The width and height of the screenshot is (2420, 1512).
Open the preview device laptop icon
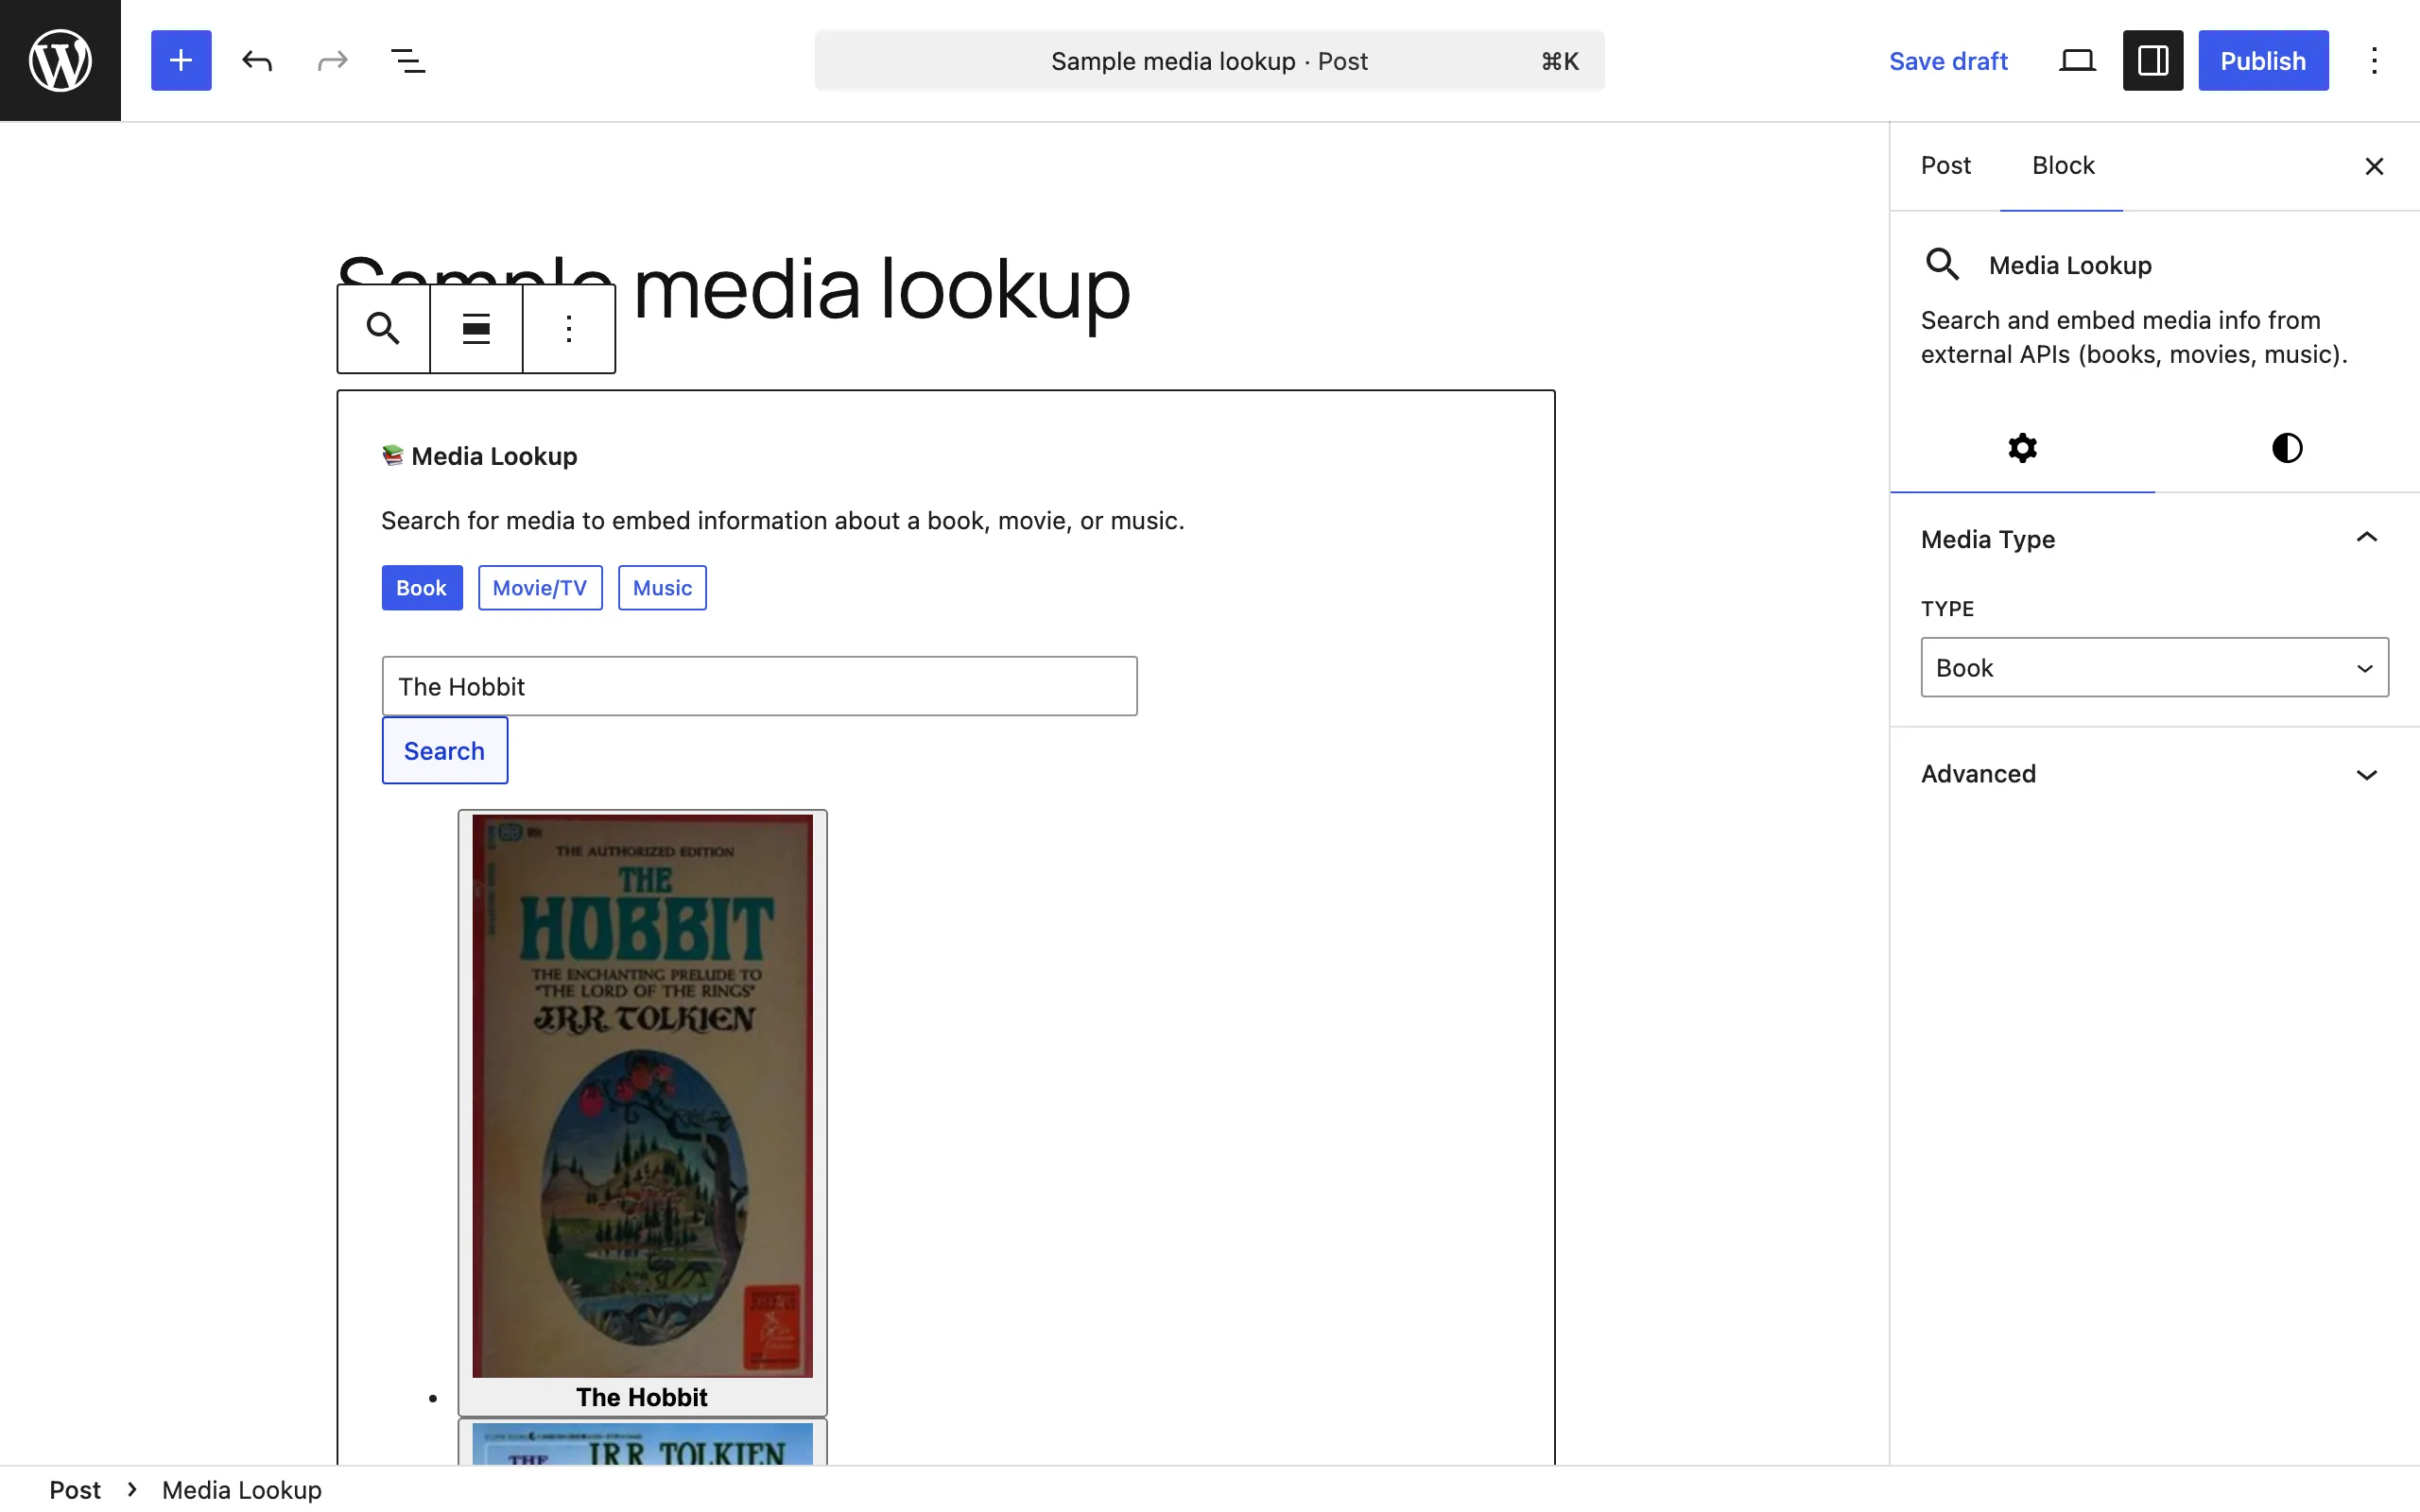(2077, 60)
